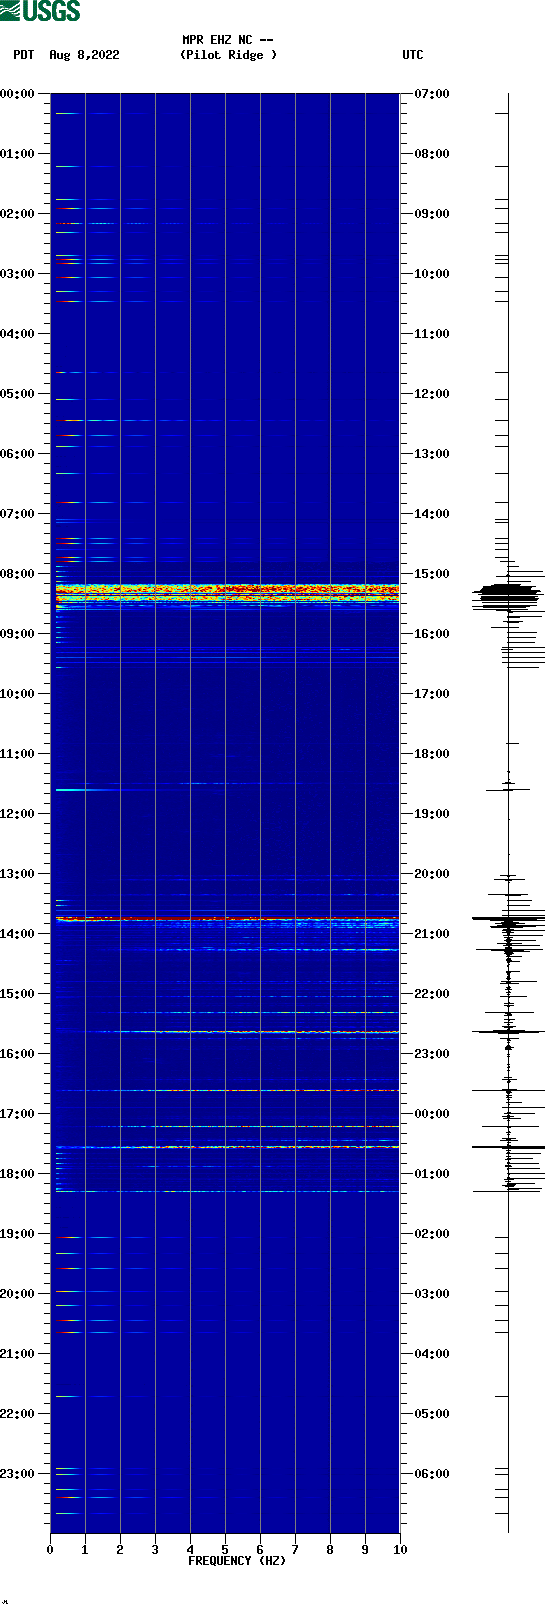Click the 'Aug 8,2022' date label
552x1613 pixels.
tap(84, 55)
